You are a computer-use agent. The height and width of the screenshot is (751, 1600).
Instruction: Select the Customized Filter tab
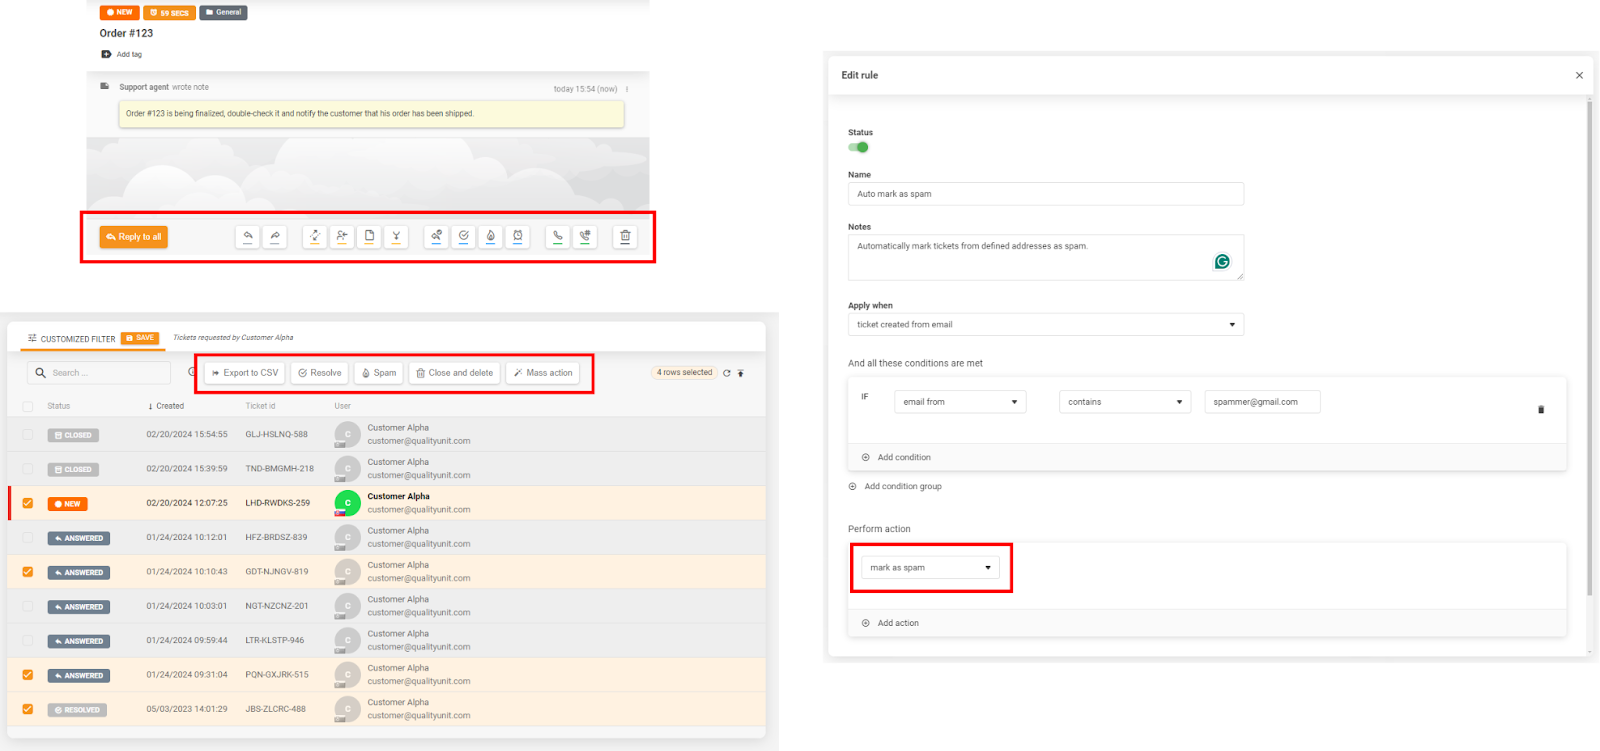71,339
